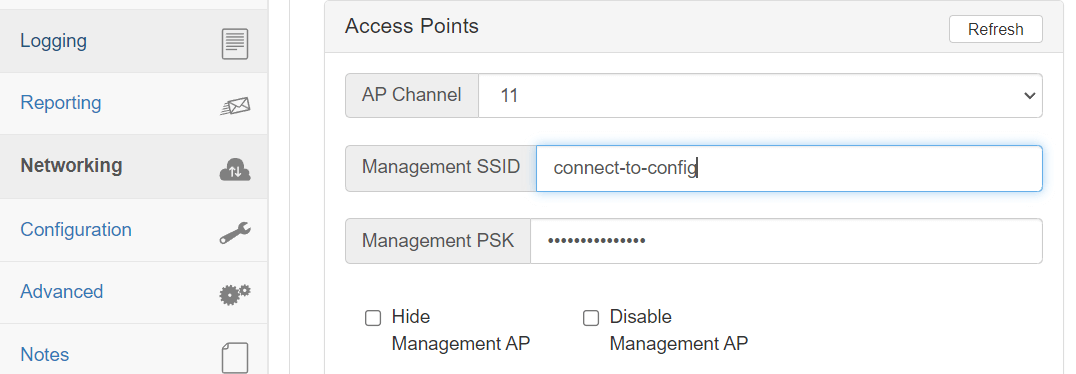Focus the Management SSID text field
Viewport: 1076px width, 374px height.
click(789, 168)
